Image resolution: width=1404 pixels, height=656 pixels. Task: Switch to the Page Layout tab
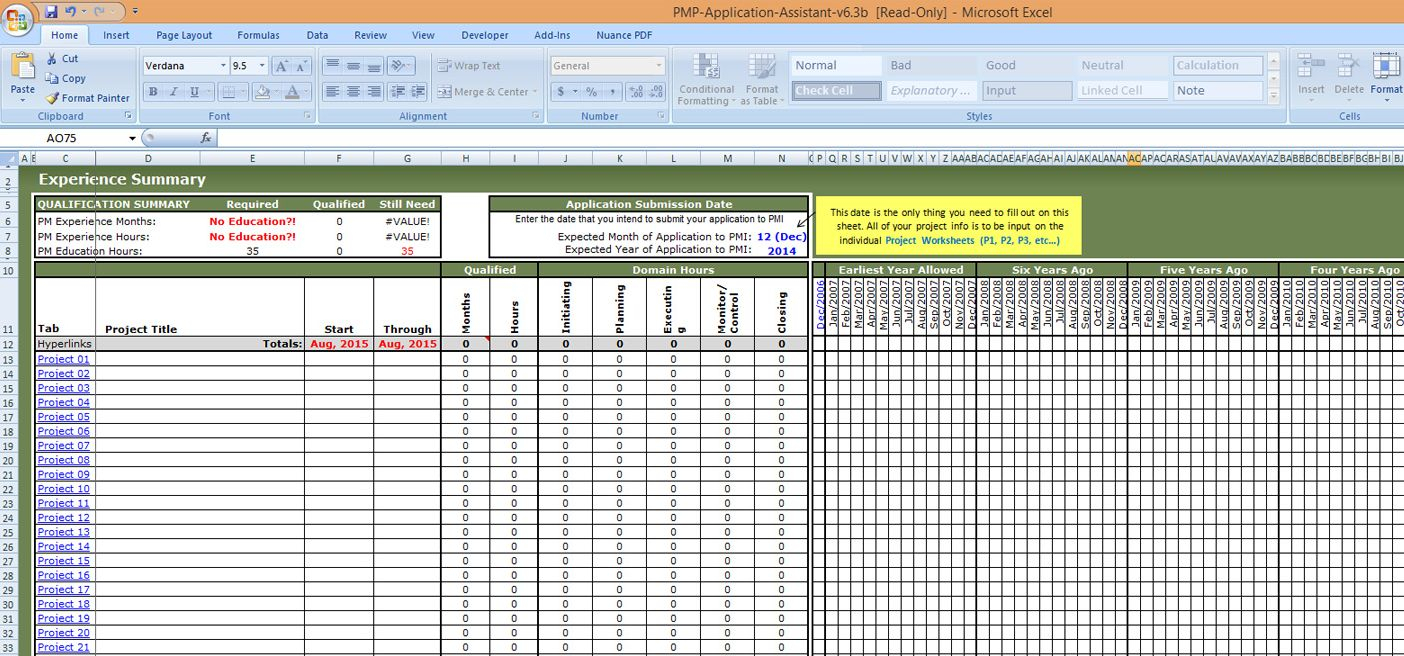[184, 35]
